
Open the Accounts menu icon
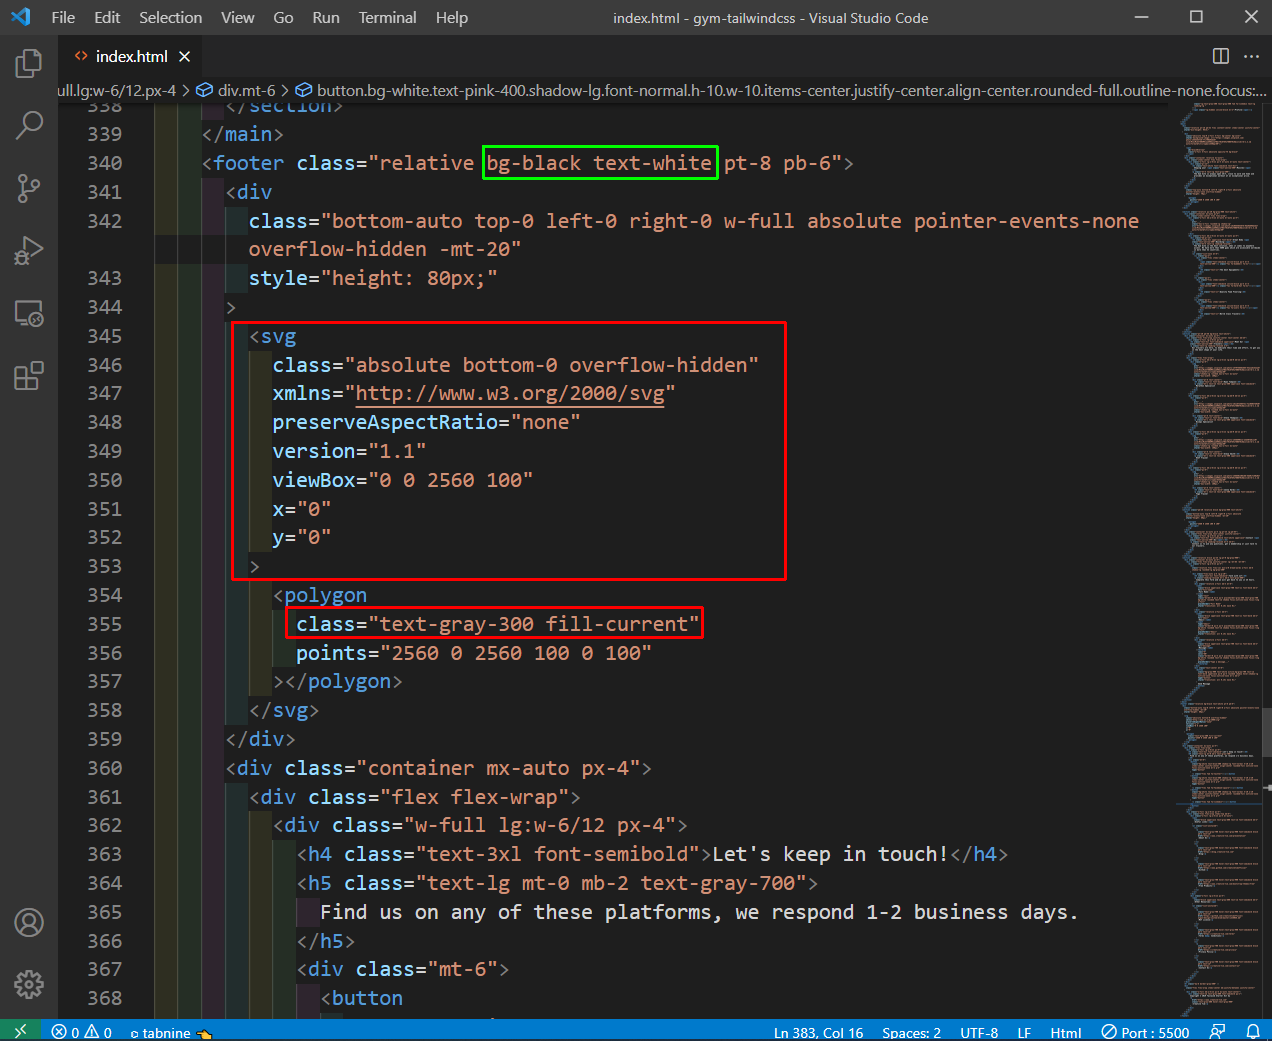tap(29, 922)
